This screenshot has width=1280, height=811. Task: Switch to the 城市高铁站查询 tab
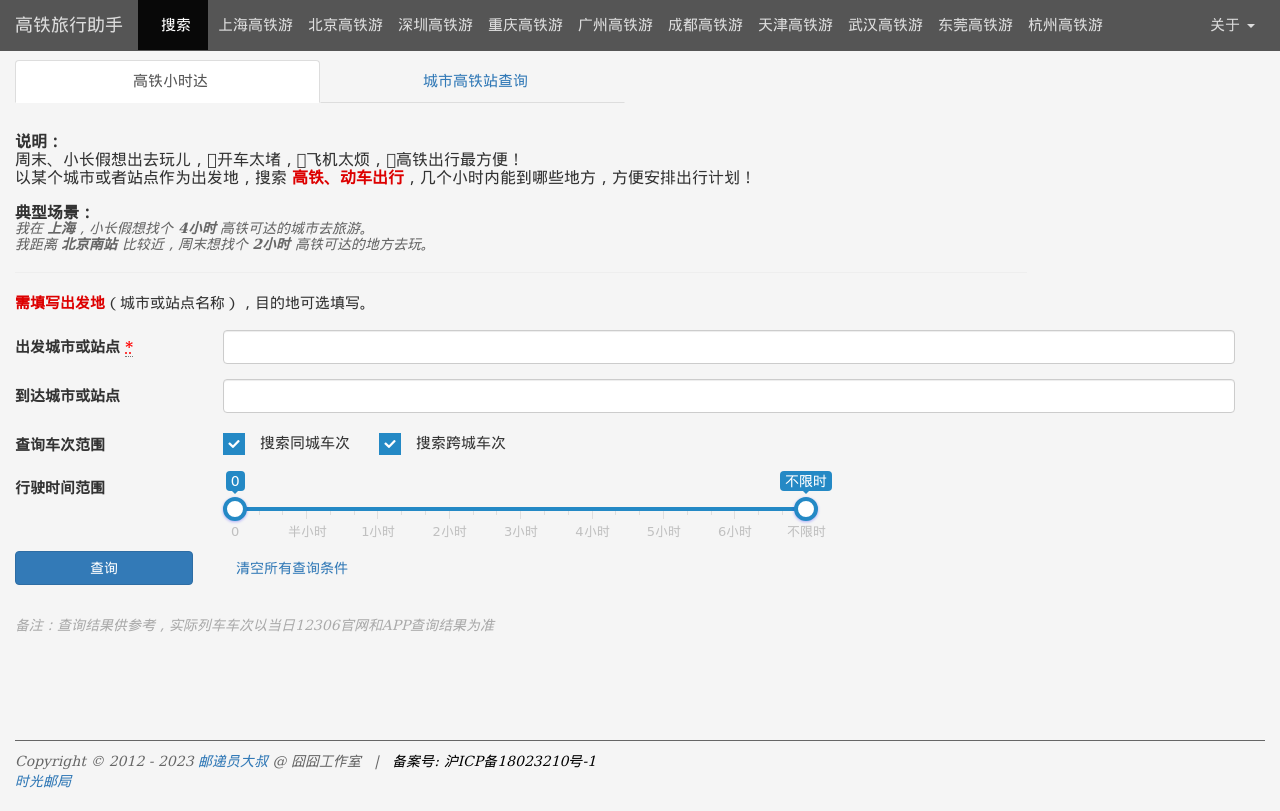(x=474, y=79)
